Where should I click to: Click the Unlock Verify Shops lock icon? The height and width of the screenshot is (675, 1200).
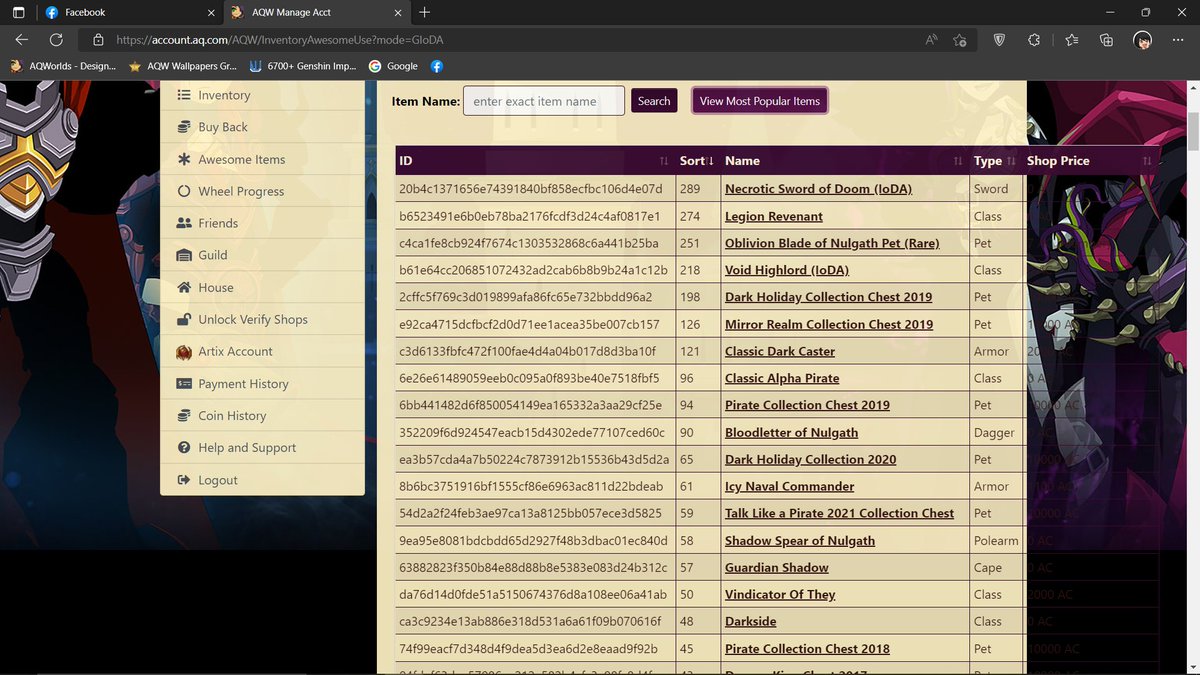[x=183, y=319]
